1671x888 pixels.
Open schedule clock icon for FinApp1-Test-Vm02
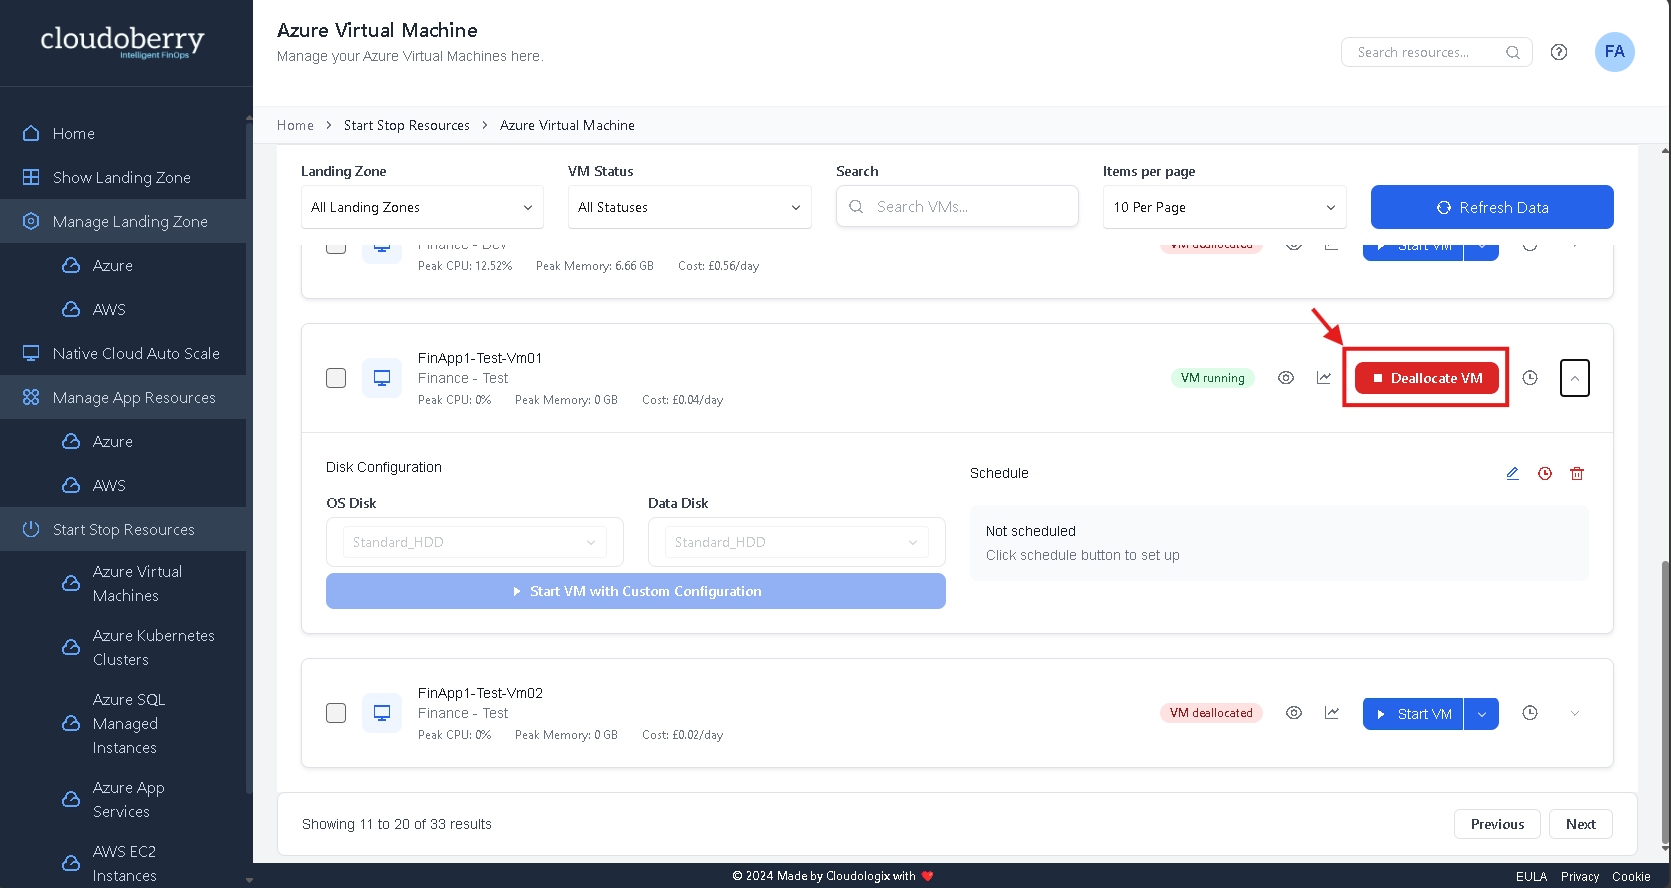click(x=1530, y=713)
